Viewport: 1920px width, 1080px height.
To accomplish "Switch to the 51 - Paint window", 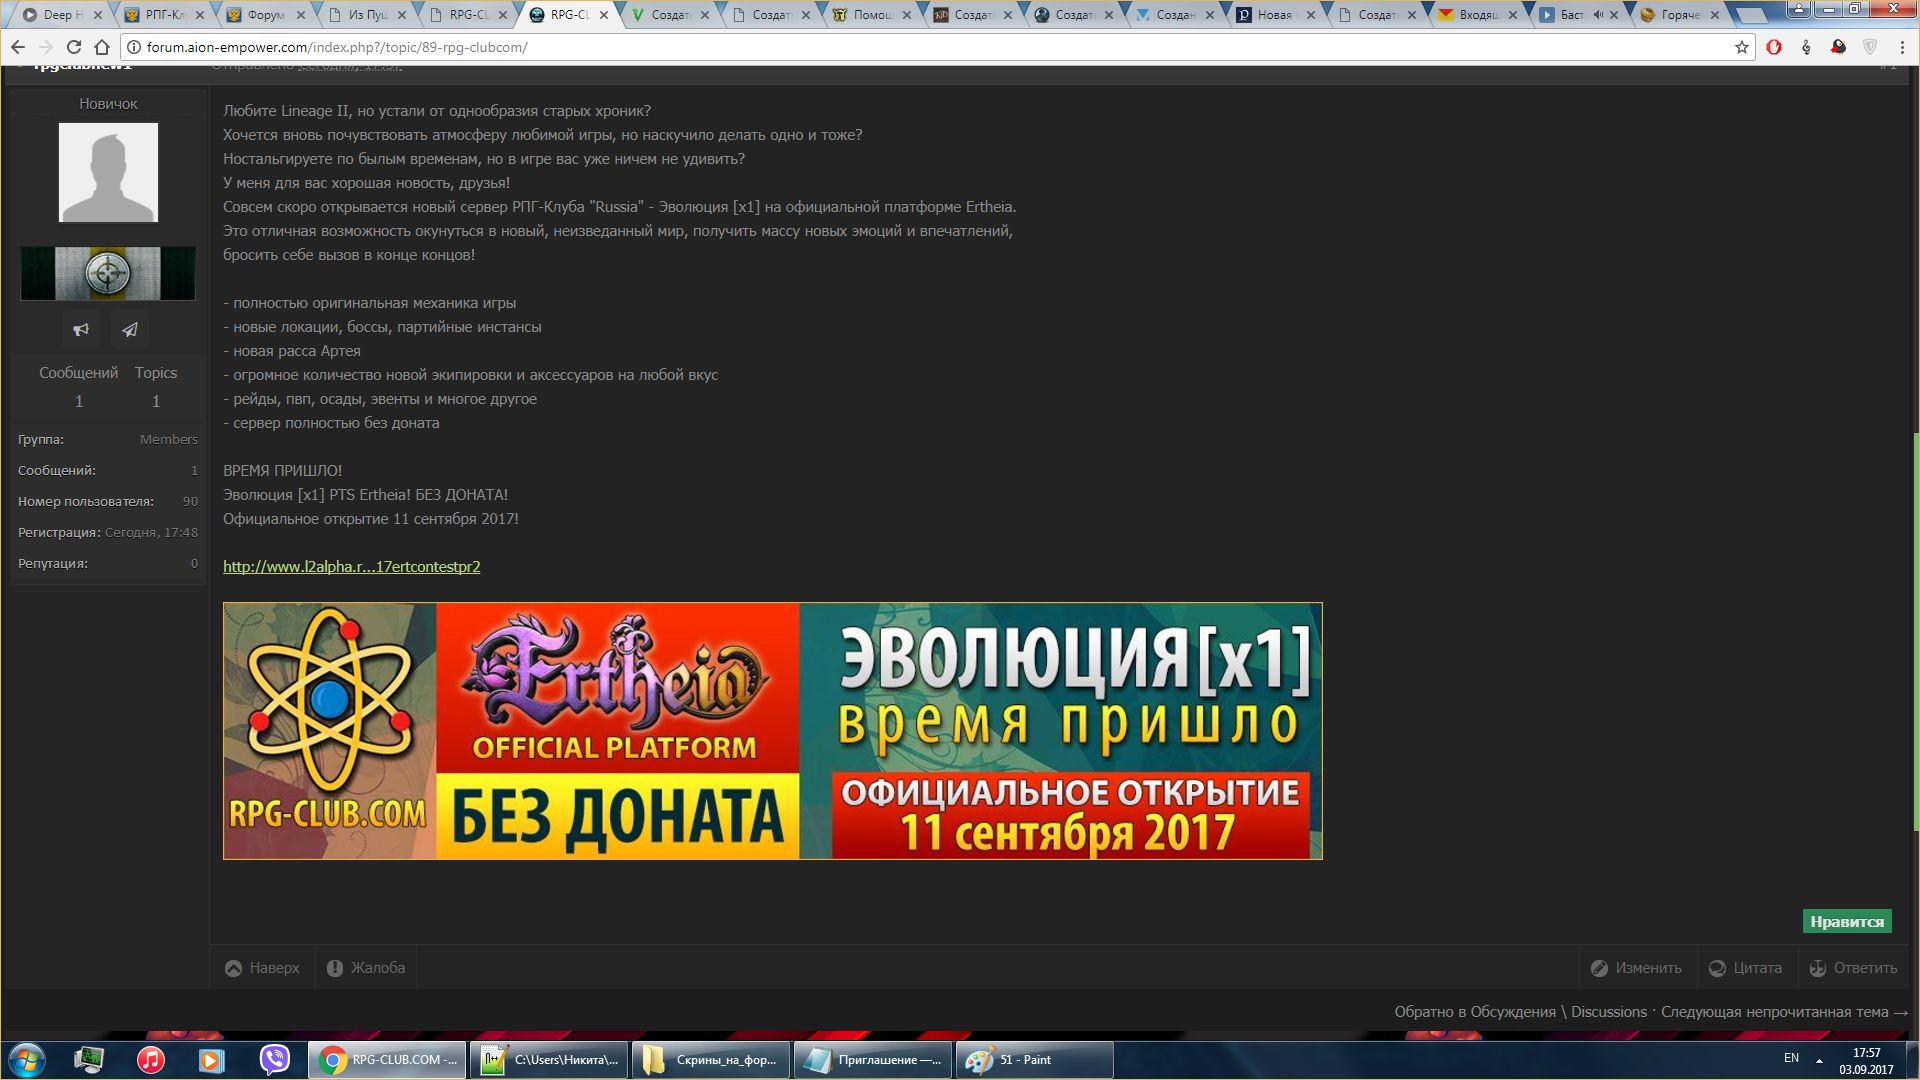I will click(x=1035, y=1060).
